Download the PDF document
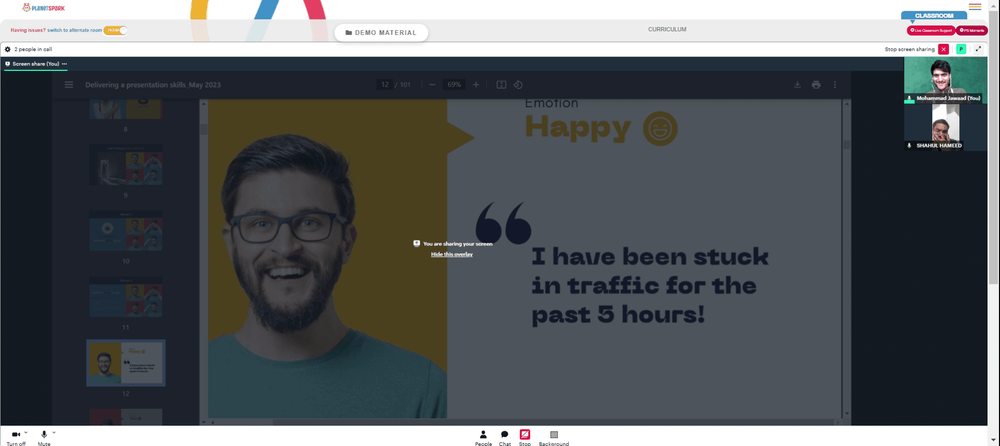The height and width of the screenshot is (446, 1000). 797,85
